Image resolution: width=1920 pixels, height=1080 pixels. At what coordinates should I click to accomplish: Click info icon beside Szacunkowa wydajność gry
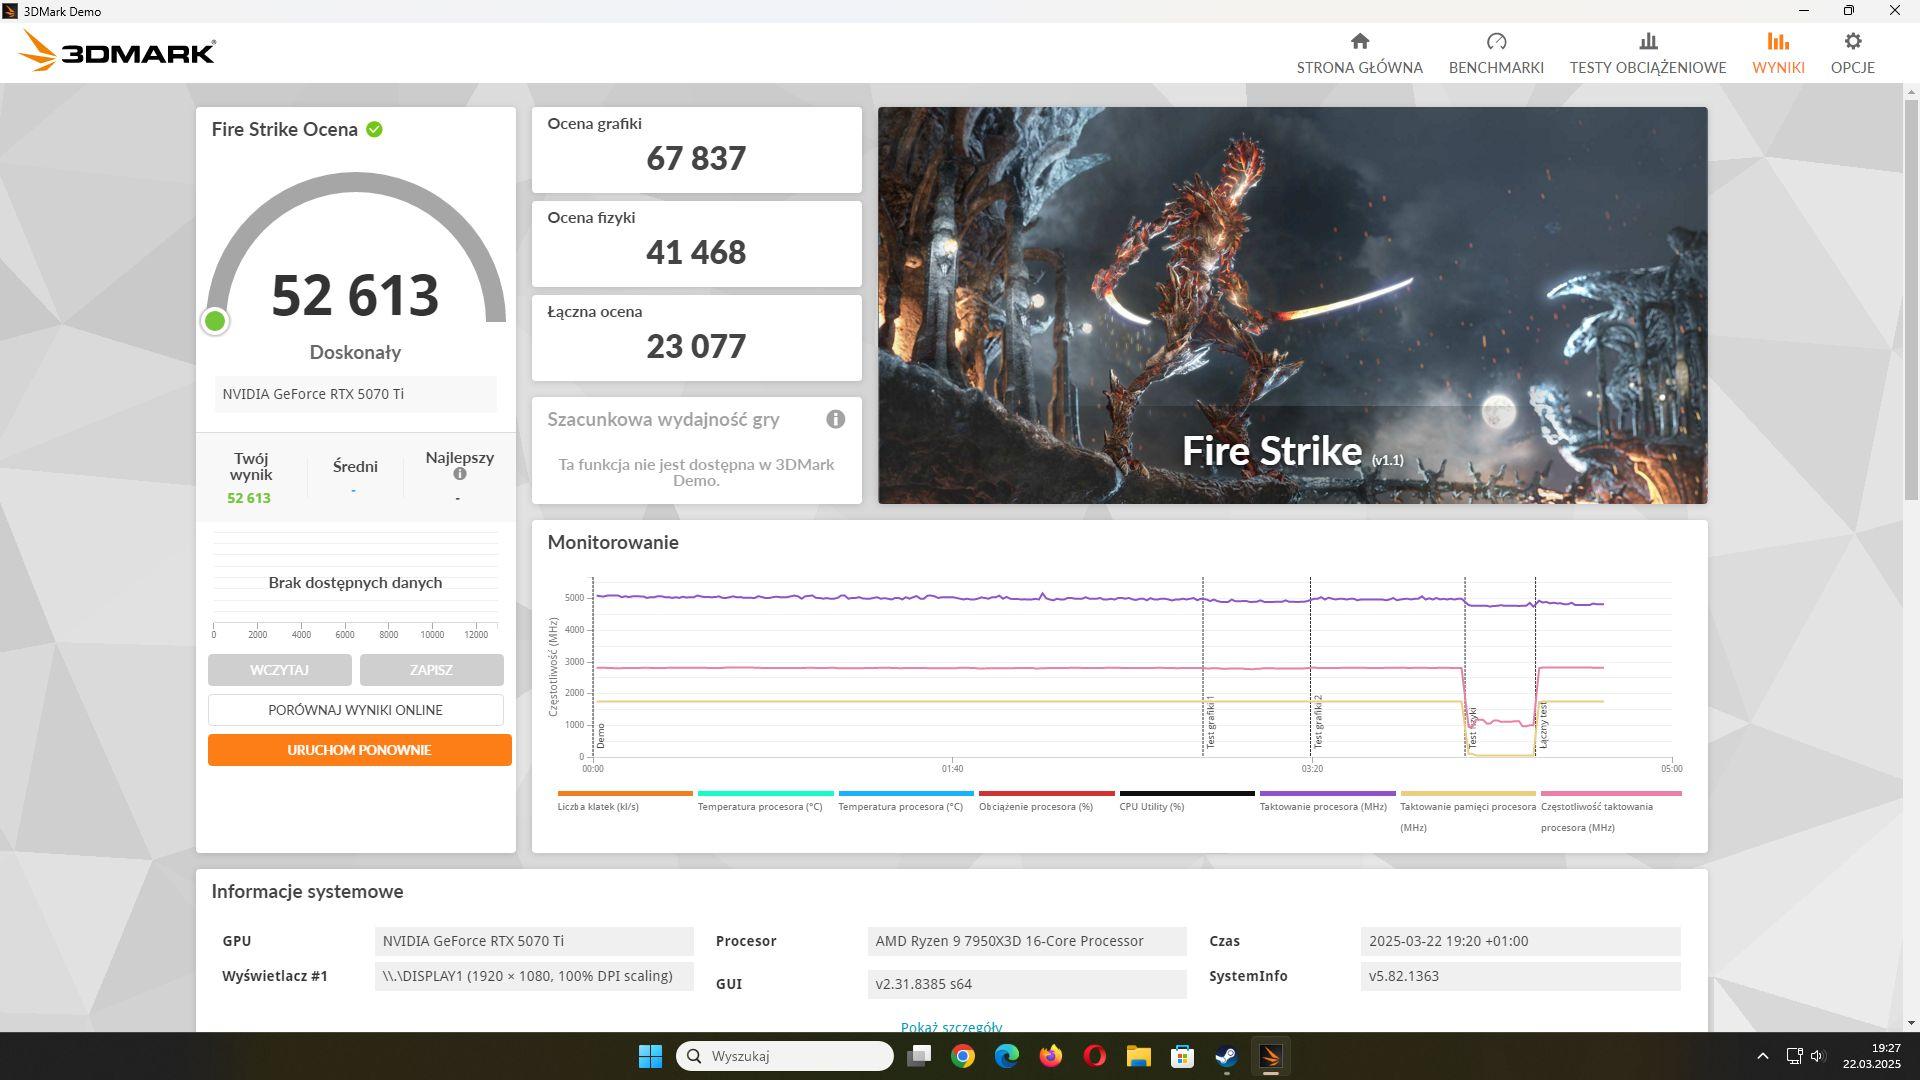point(835,419)
